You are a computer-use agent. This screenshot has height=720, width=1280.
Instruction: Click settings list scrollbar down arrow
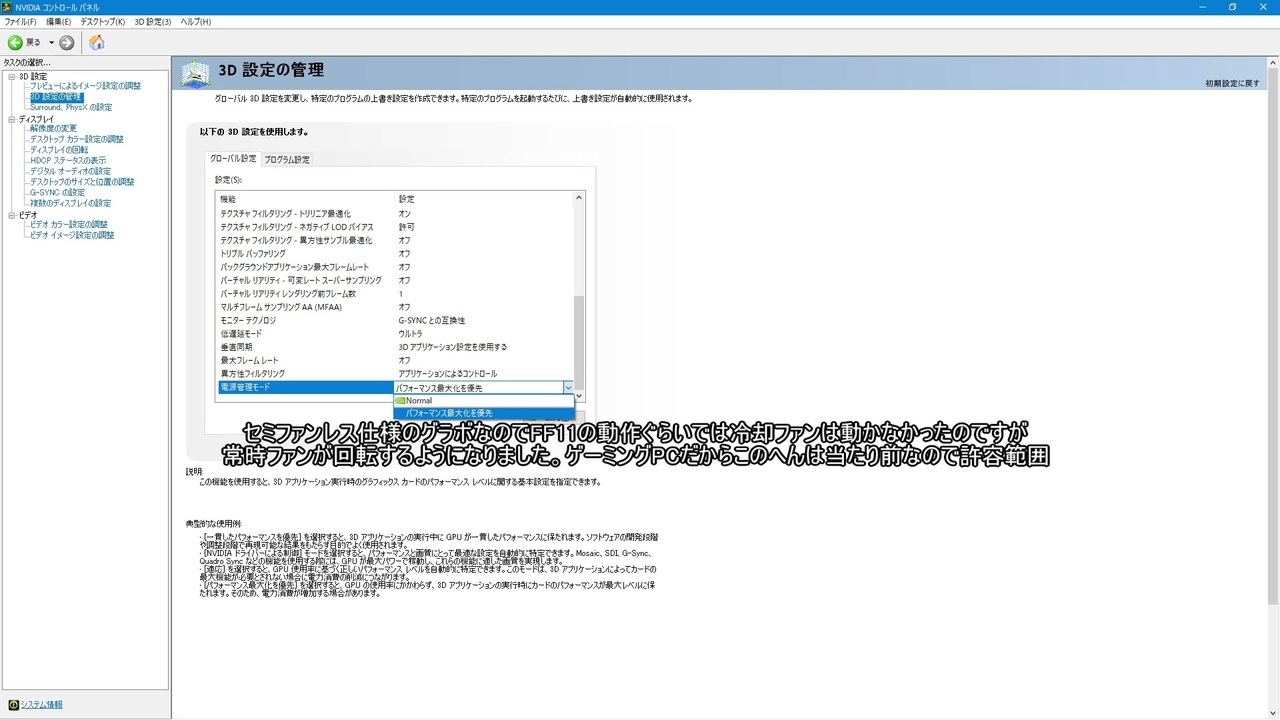pyautogui.click(x=578, y=396)
